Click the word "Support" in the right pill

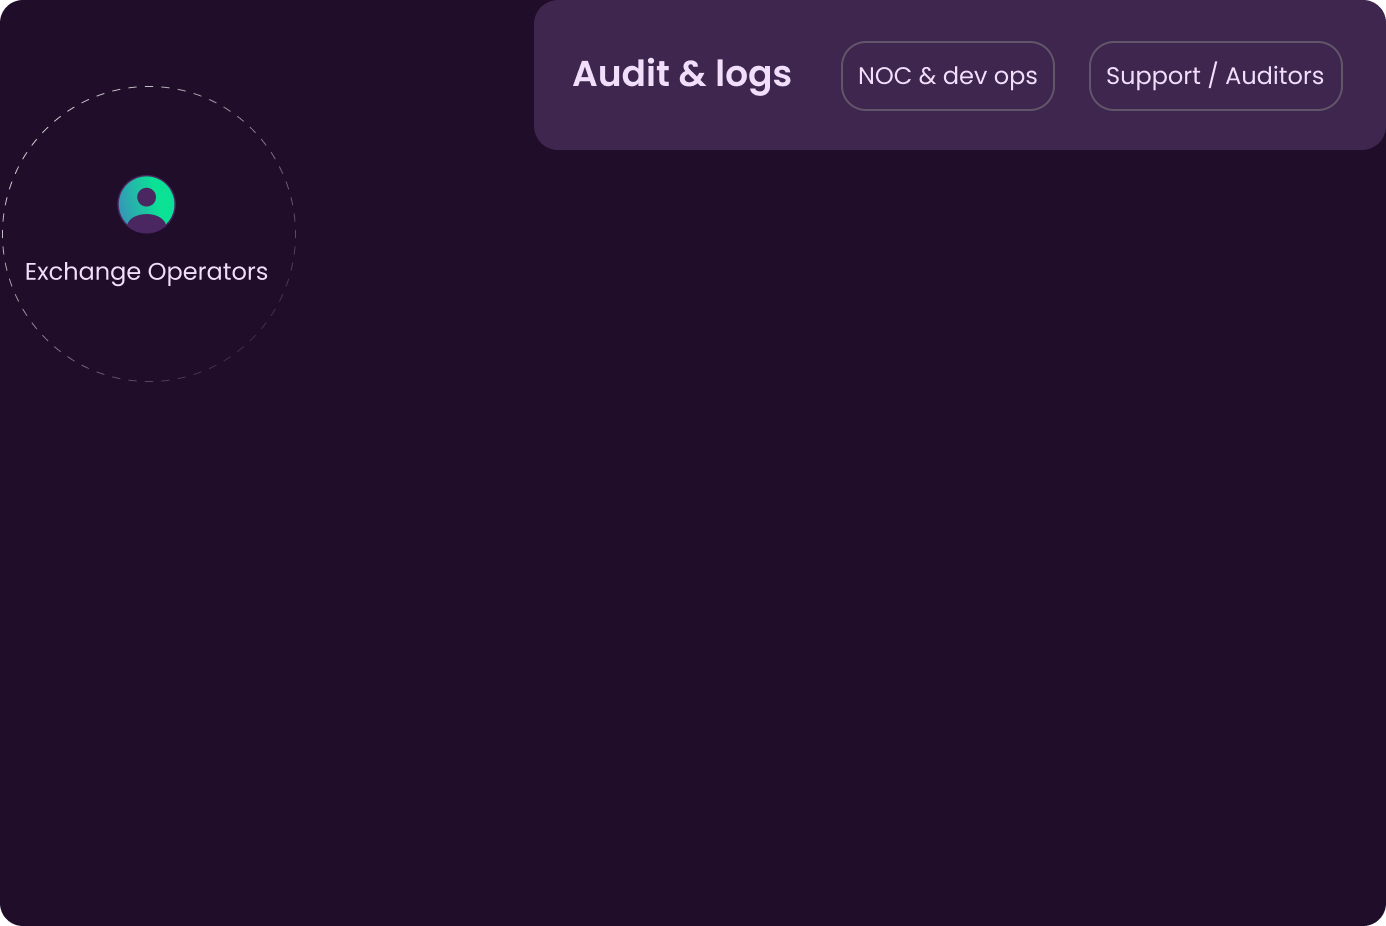point(1153,77)
